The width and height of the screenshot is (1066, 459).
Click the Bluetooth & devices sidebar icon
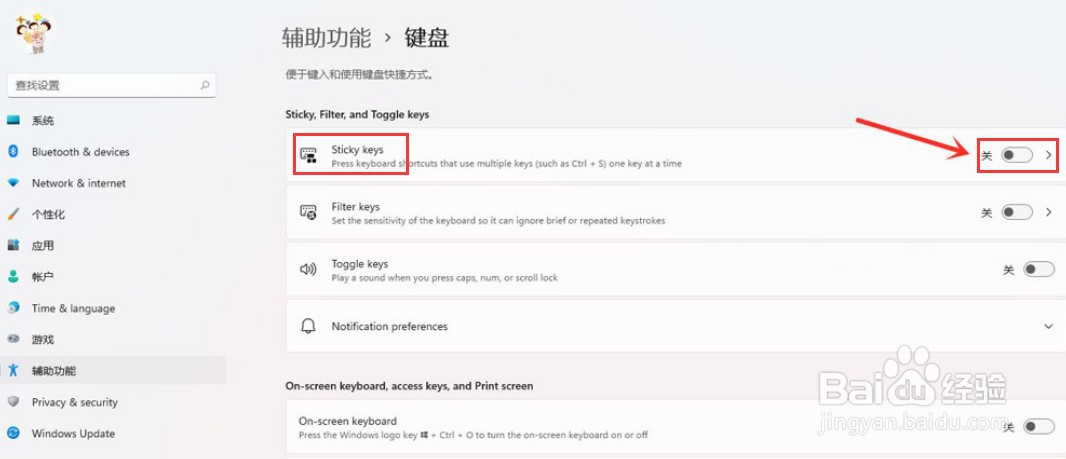tap(13, 152)
